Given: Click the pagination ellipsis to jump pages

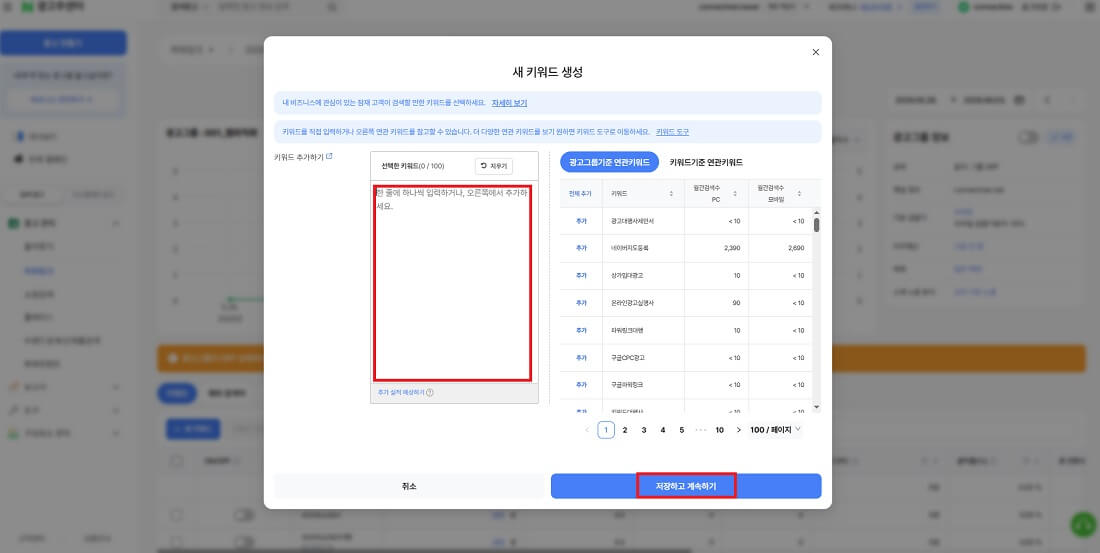Looking at the screenshot, I should tap(700, 430).
